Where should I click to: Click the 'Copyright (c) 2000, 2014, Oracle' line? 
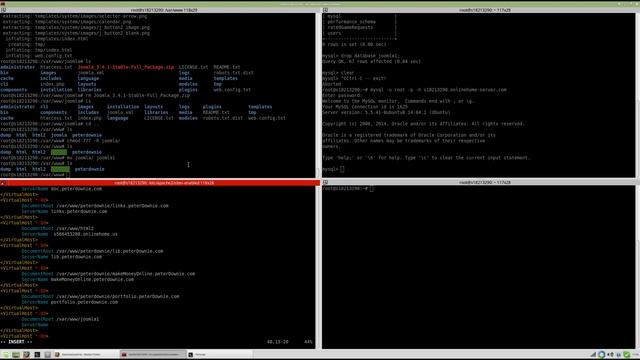coord(423,124)
